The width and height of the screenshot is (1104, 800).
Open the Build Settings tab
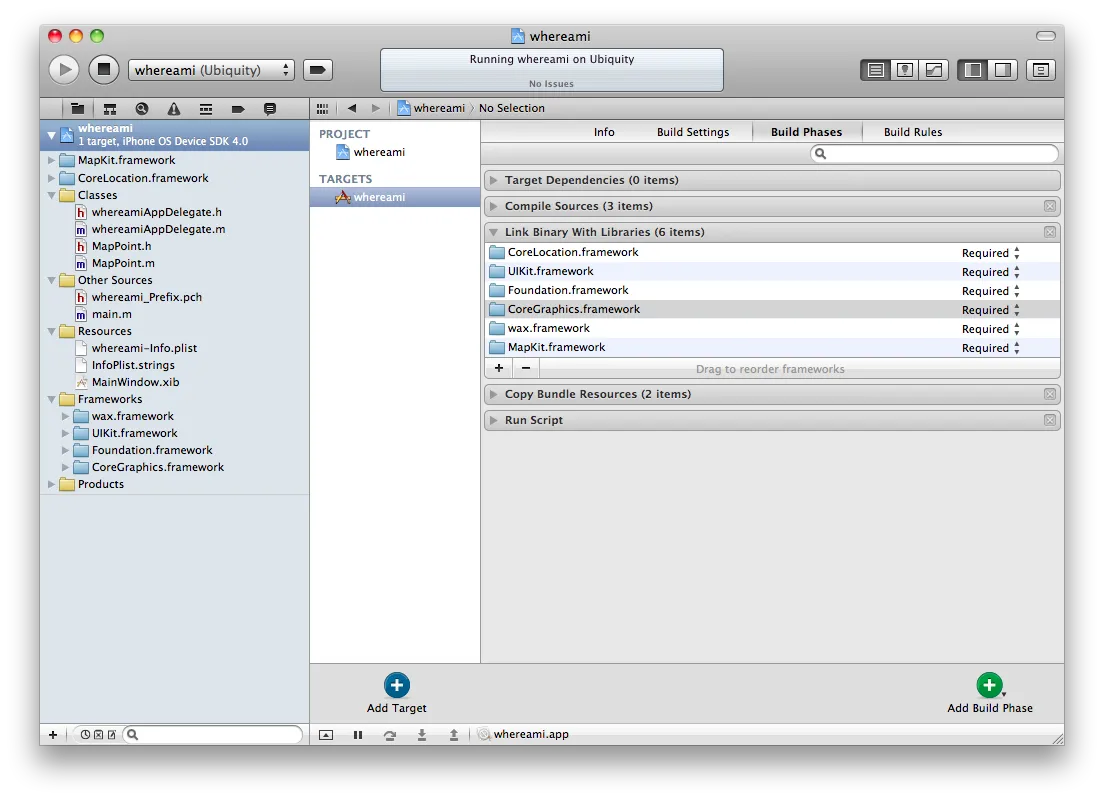point(693,132)
